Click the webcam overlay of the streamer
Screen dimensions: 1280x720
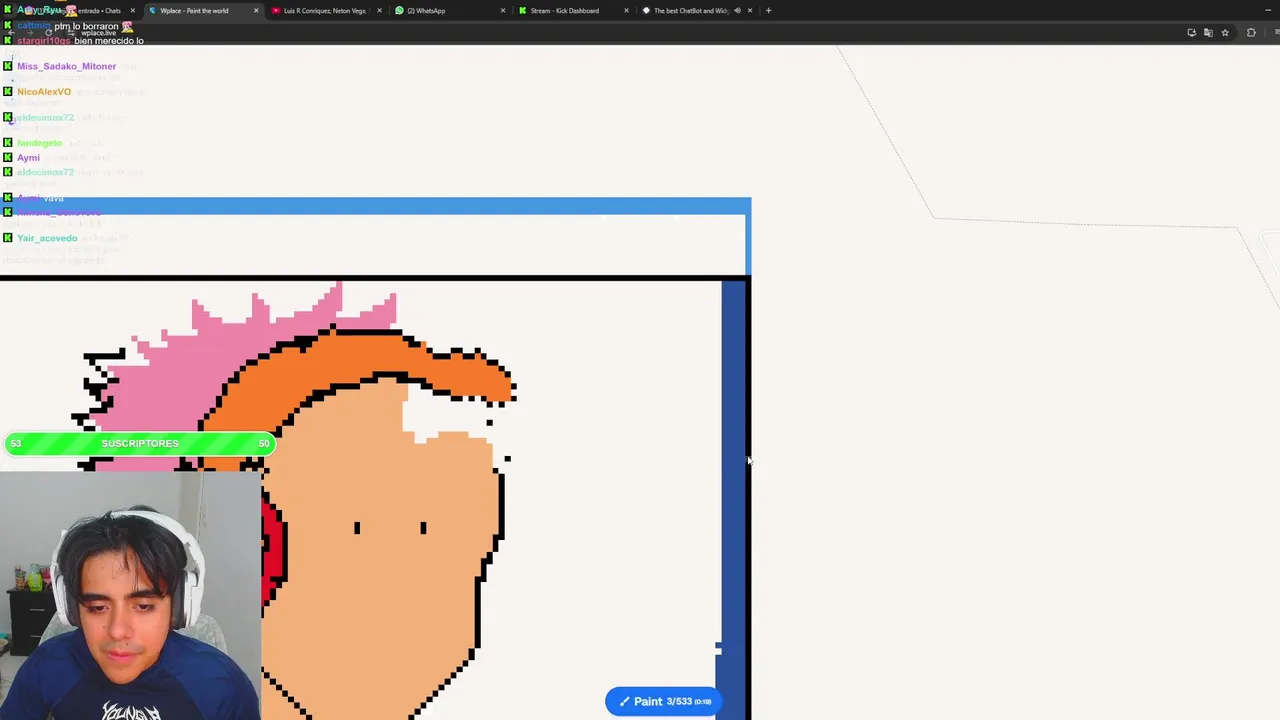coord(130,595)
